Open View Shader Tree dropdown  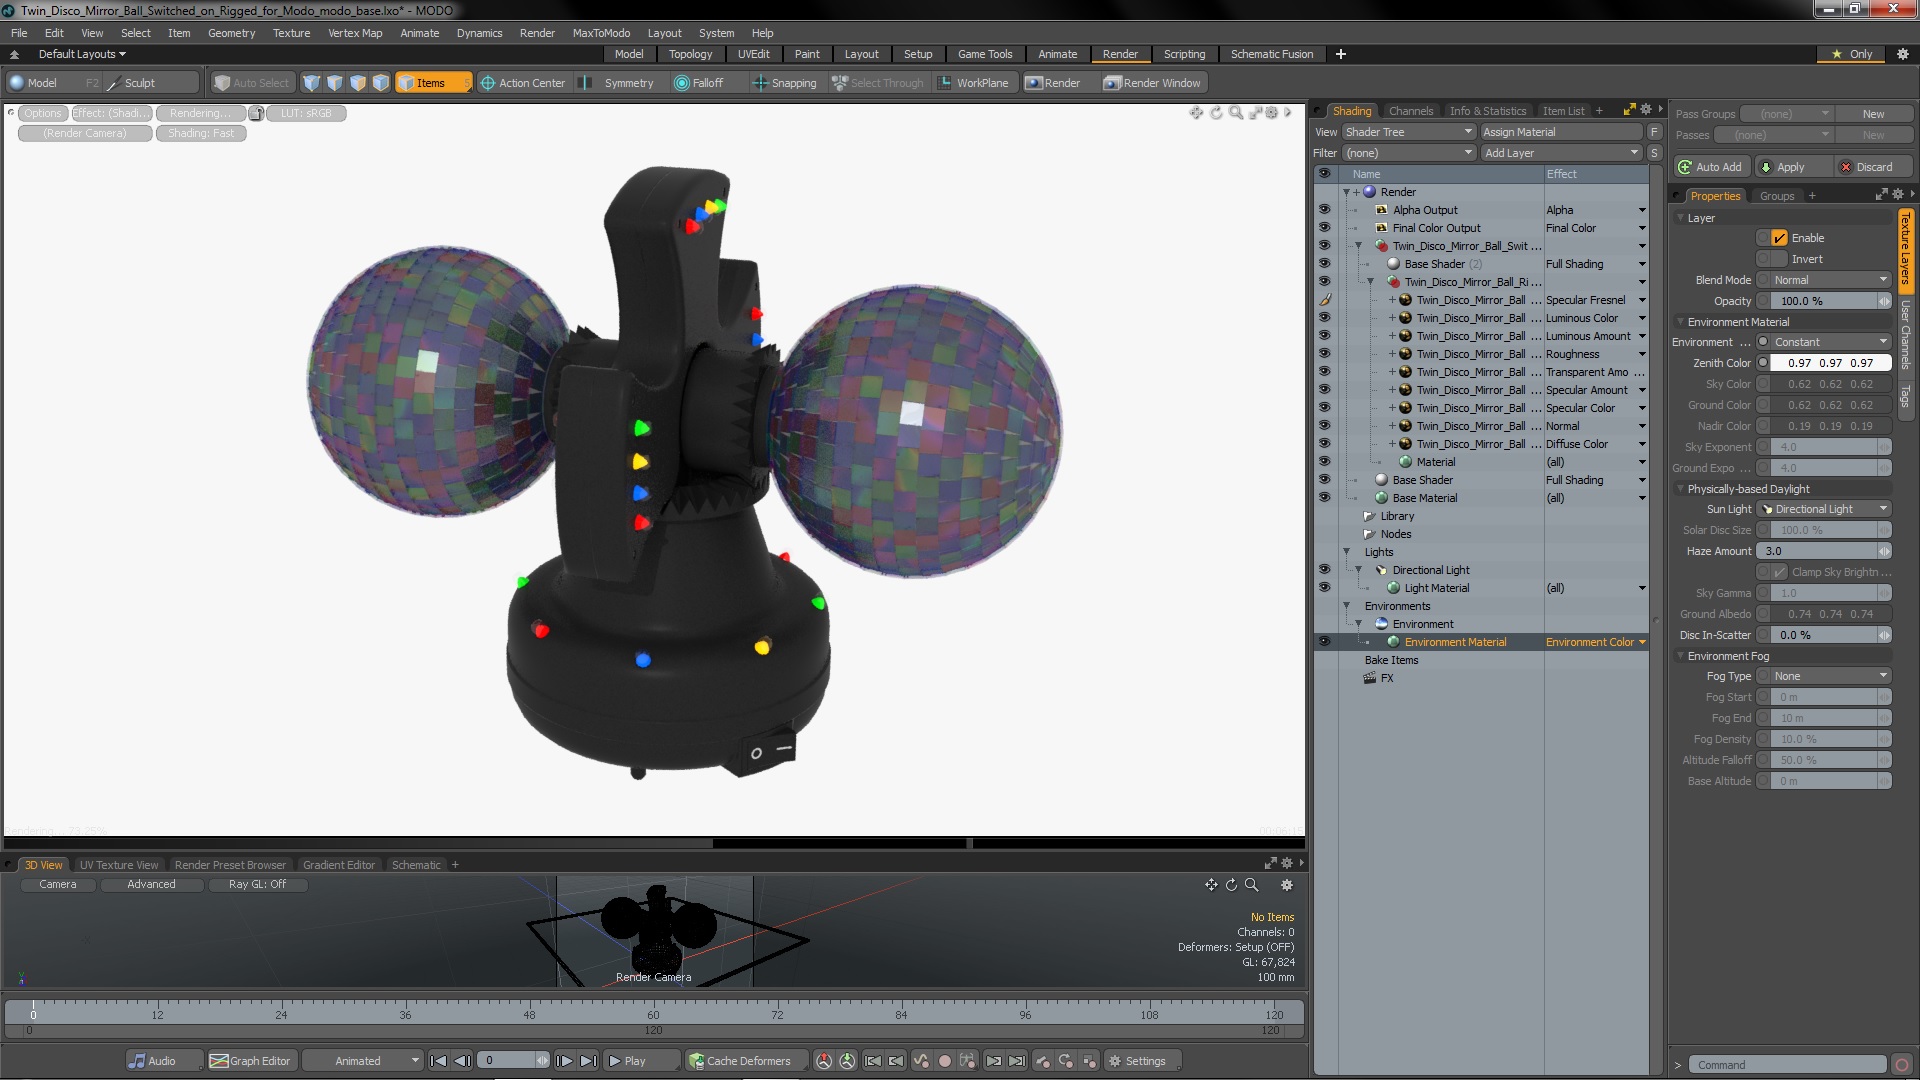[1408, 132]
